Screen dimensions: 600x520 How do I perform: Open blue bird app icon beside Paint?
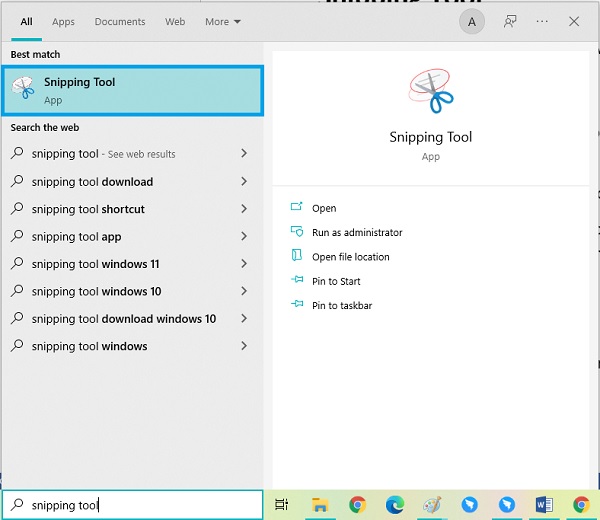(x=470, y=505)
